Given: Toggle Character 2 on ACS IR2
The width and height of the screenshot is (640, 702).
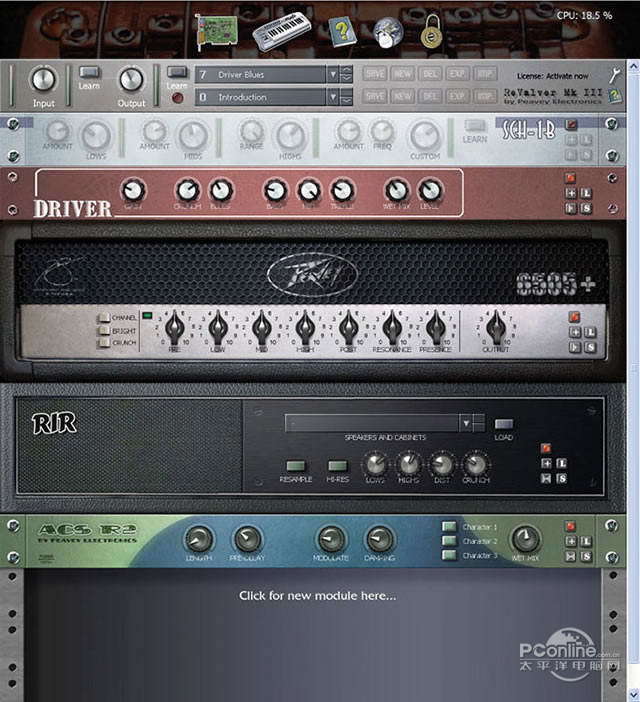Looking at the screenshot, I should tap(449, 541).
